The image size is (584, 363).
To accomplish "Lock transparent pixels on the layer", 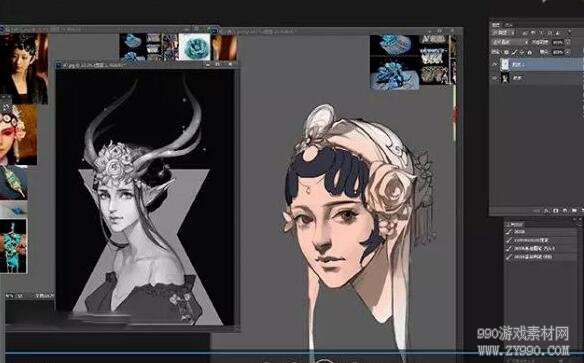I will coord(507,52).
